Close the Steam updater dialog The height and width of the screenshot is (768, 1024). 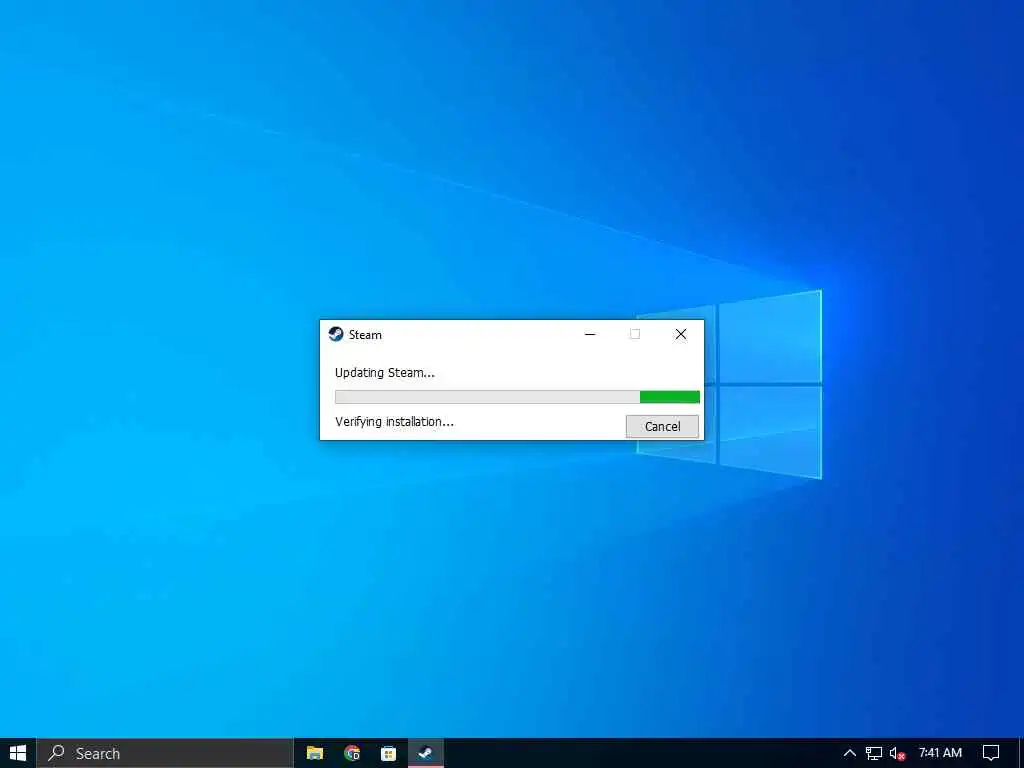point(680,334)
